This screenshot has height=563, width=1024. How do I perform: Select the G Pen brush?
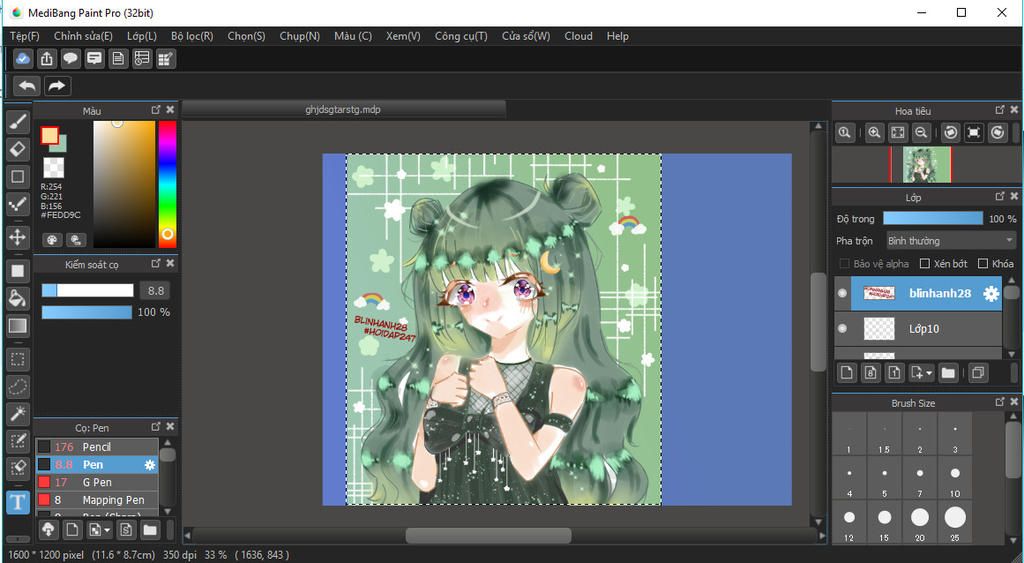tap(97, 482)
